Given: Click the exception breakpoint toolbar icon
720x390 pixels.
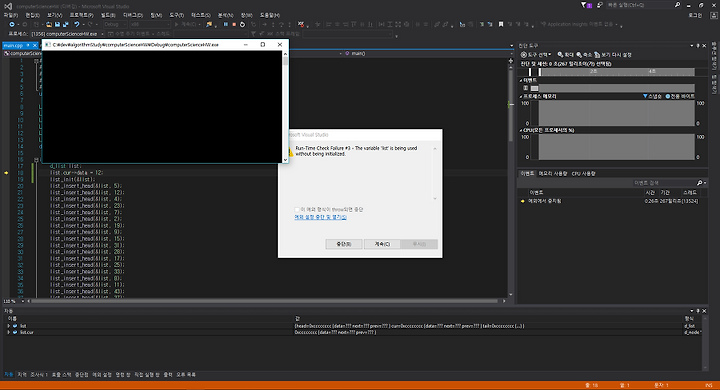Looking at the screenshot, I should [301, 24].
